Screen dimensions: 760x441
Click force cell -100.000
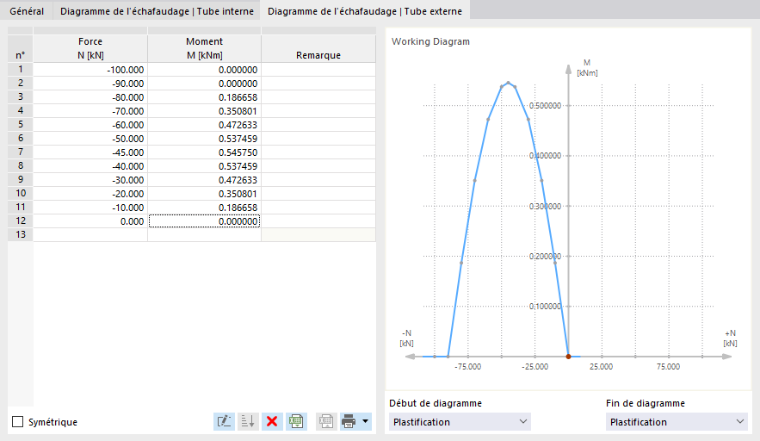click(x=90, y=70)
